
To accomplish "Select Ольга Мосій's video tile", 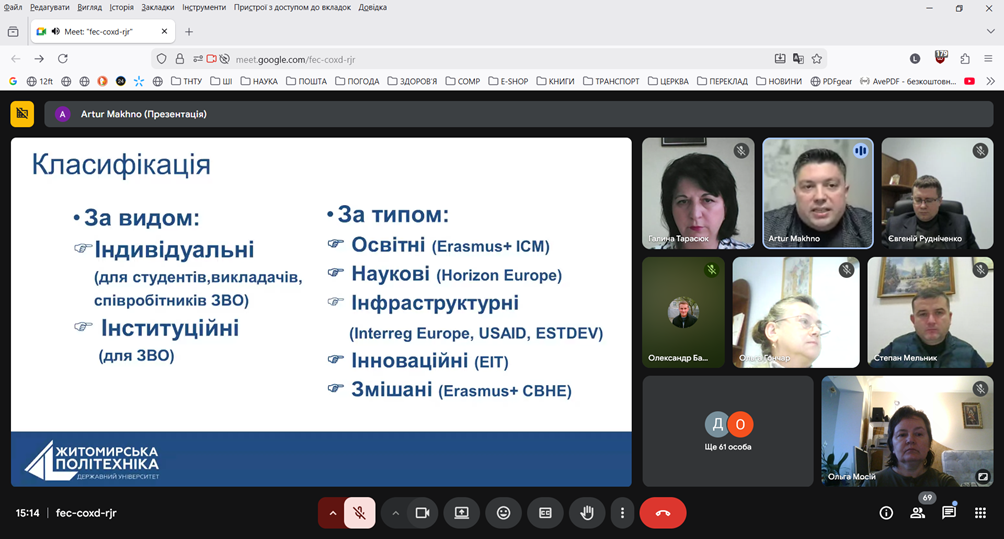I will click(x=907, y=431).
